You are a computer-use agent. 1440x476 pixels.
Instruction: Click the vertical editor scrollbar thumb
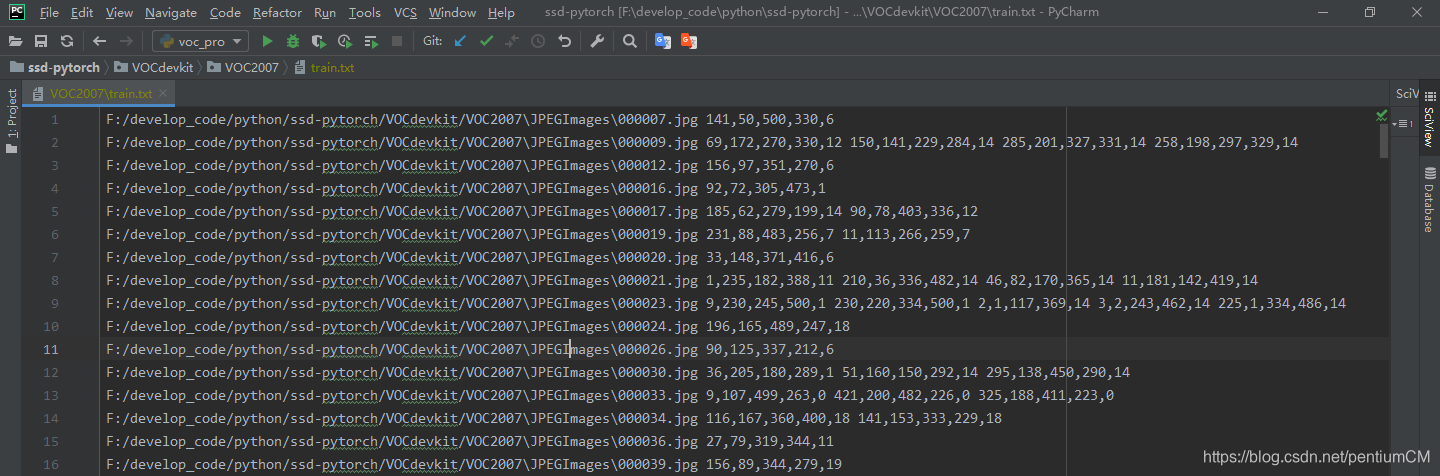coord(1384,142)
